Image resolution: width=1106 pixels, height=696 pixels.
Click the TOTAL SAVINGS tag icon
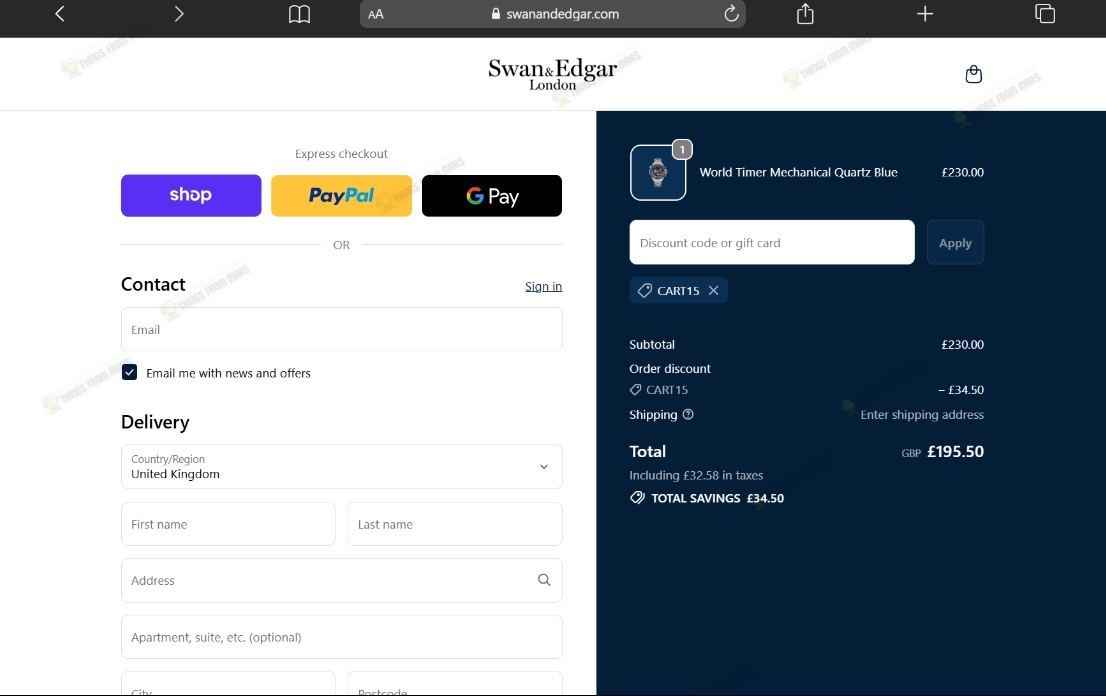click(637, 498)
